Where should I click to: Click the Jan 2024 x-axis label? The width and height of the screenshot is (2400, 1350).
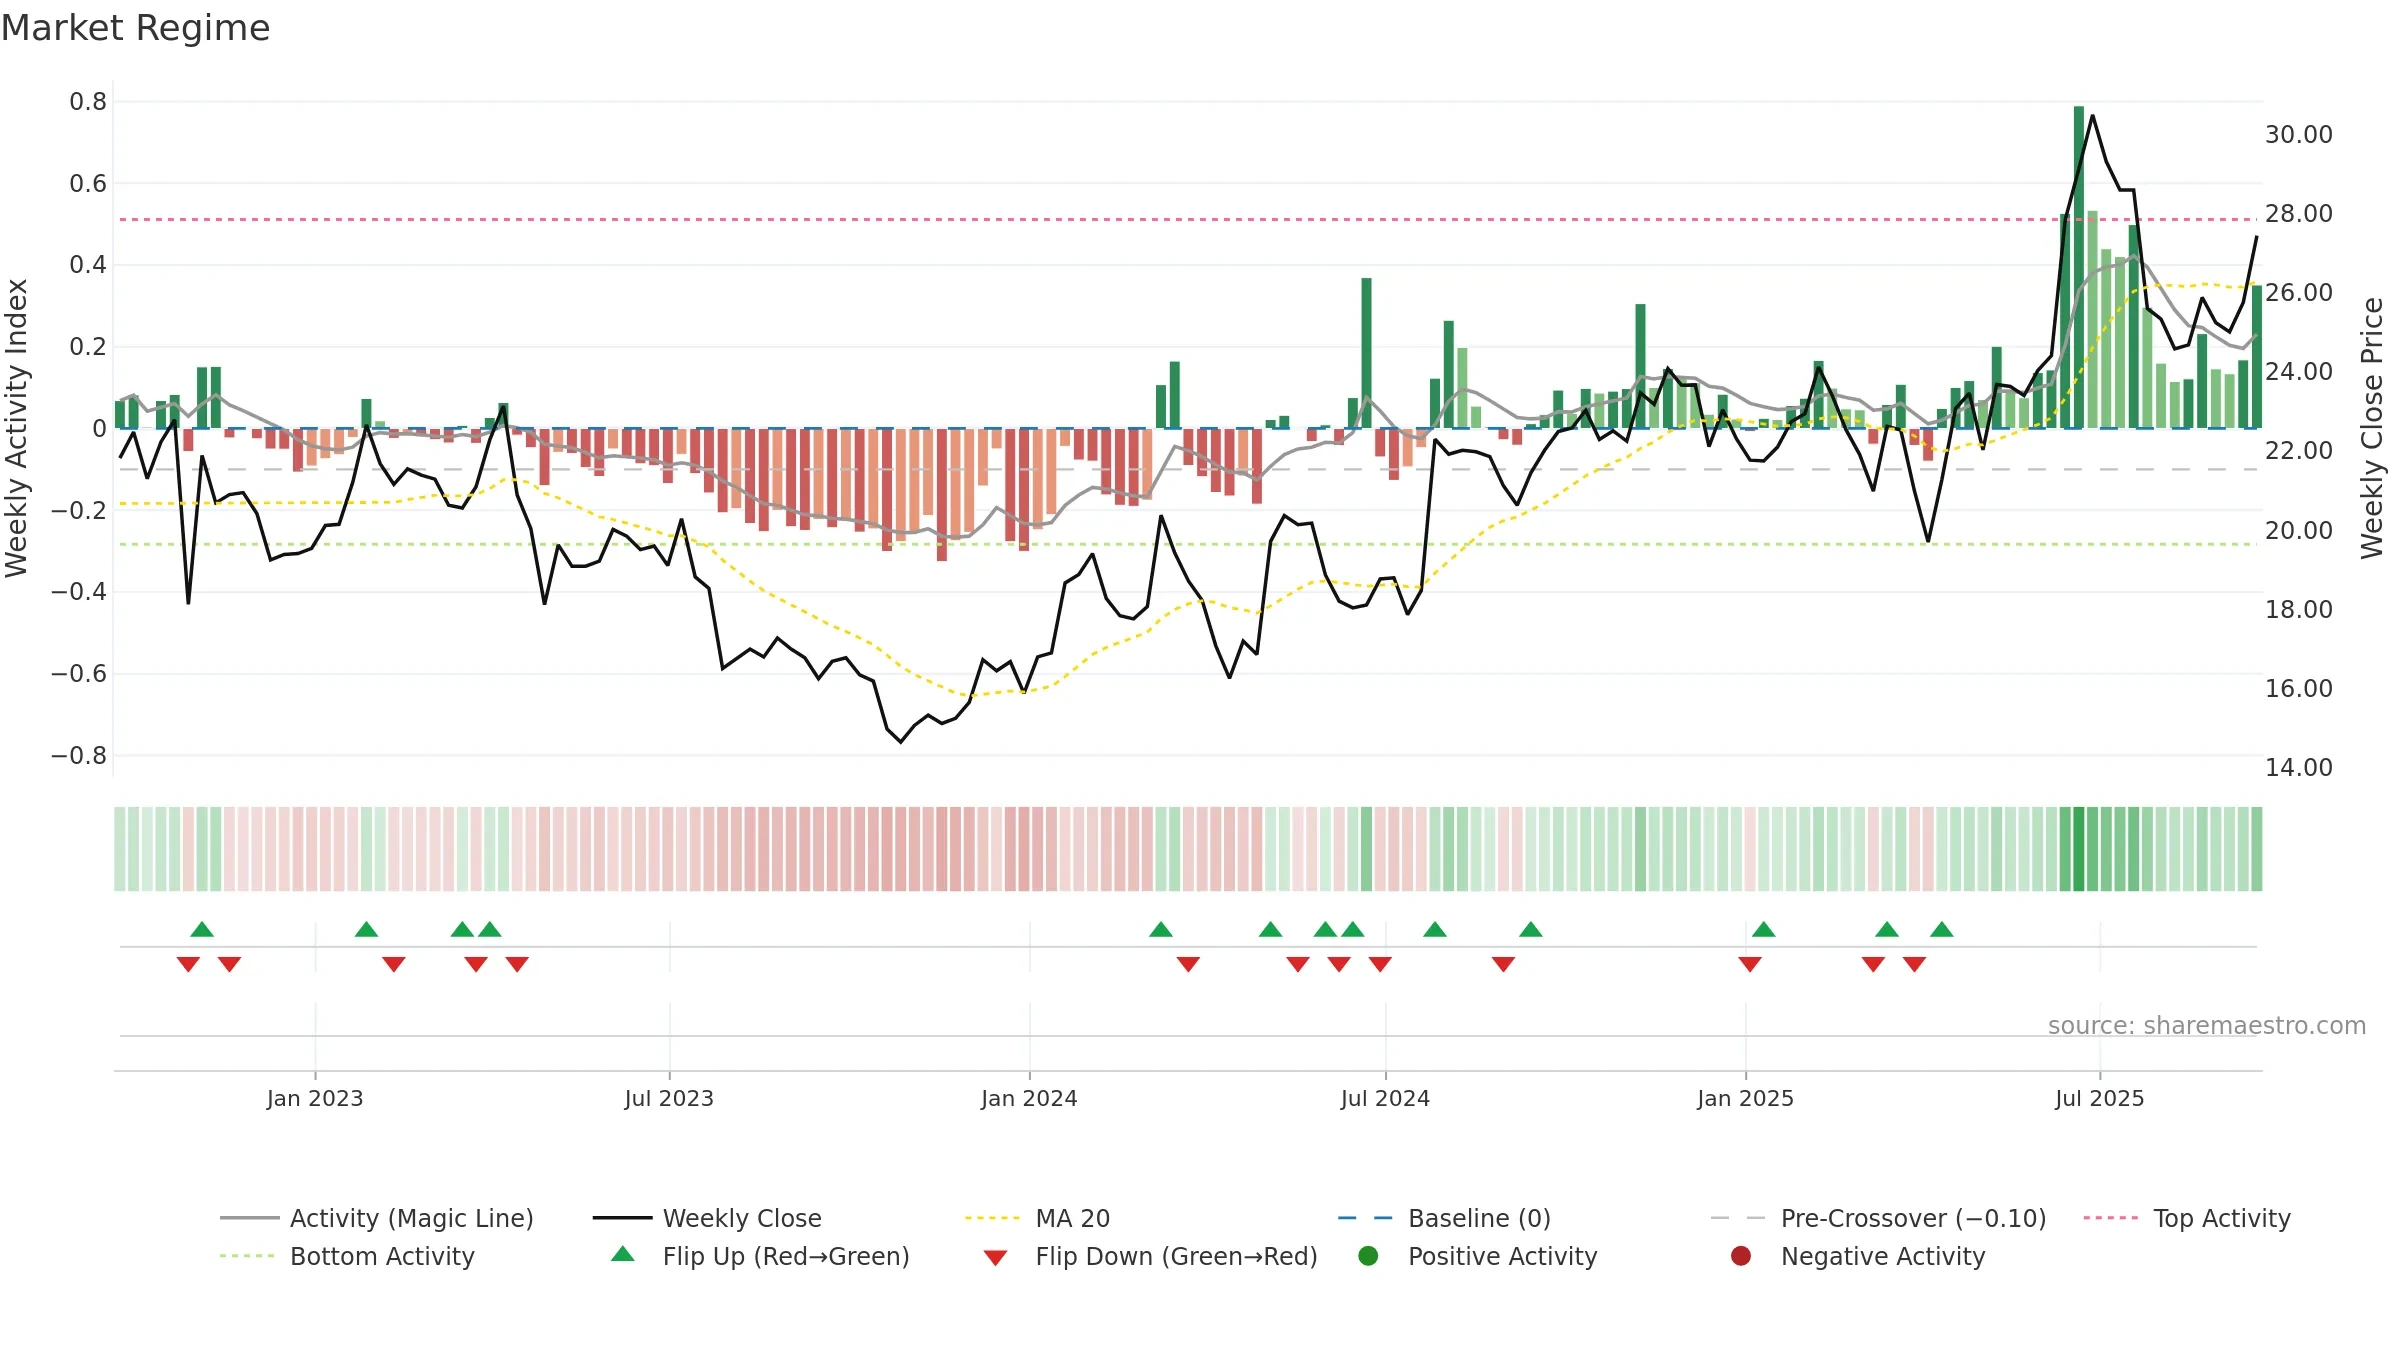pos(1029,1098)
